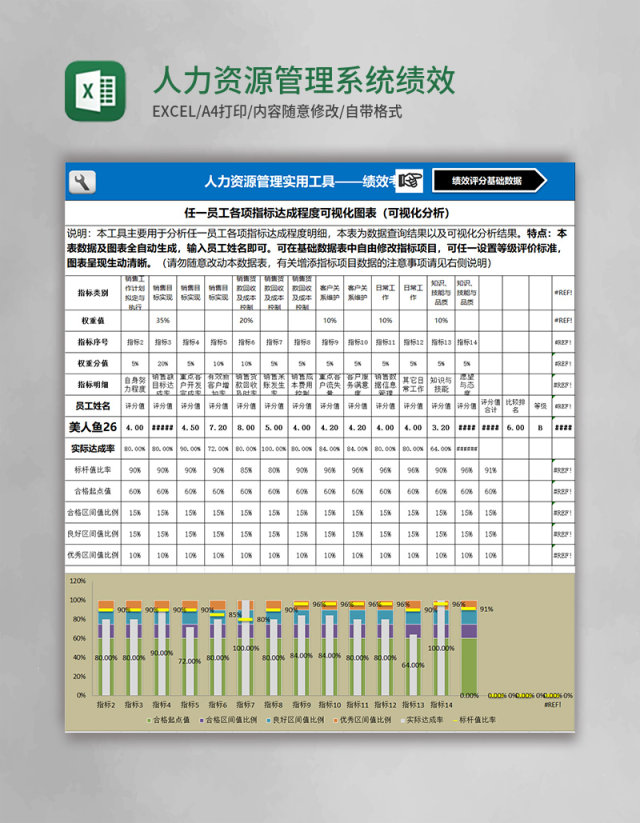The image size is (640, 823).
Task: Select the 人力资源管理系统绩效 title text
Action: (x=304, y=80)
